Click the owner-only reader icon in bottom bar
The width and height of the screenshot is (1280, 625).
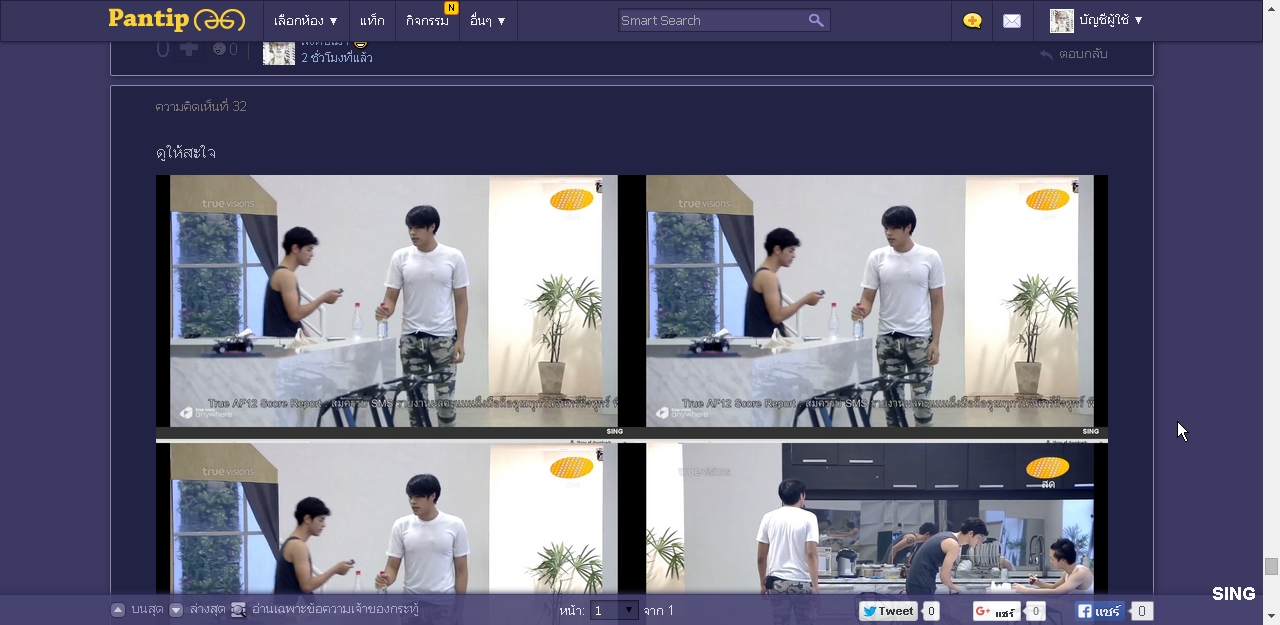pos(238,610)
